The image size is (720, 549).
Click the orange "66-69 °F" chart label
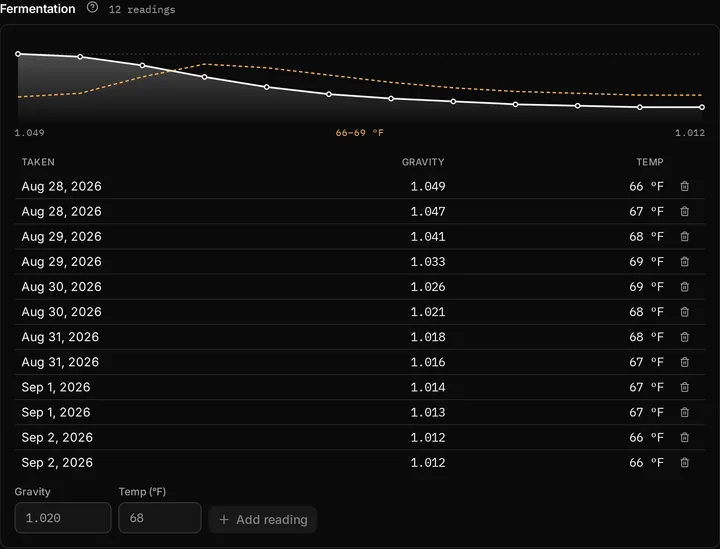[x=360, y=133]
